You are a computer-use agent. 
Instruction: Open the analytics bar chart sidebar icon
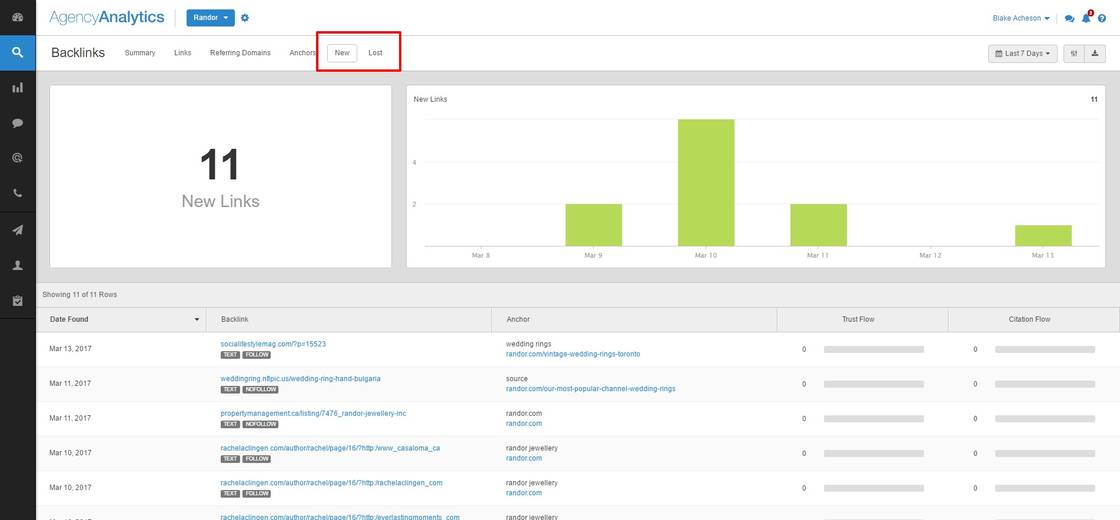coord(18,88)
